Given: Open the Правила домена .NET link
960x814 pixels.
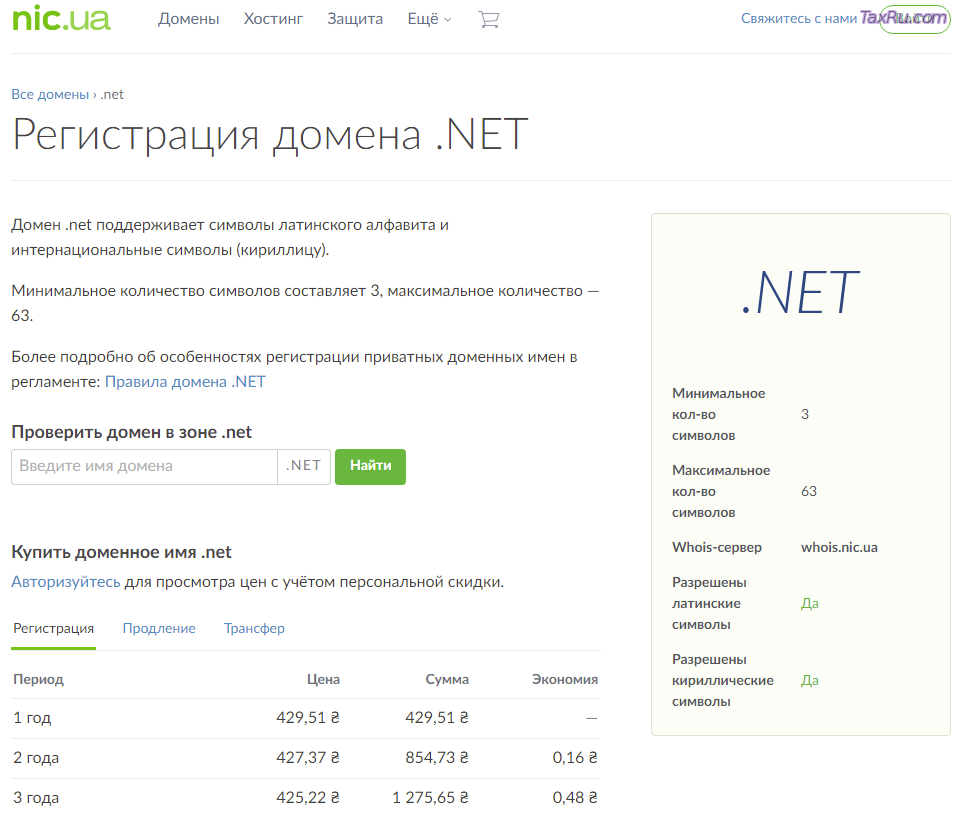Looking at the screenshot, I should [x=185, y=382].
